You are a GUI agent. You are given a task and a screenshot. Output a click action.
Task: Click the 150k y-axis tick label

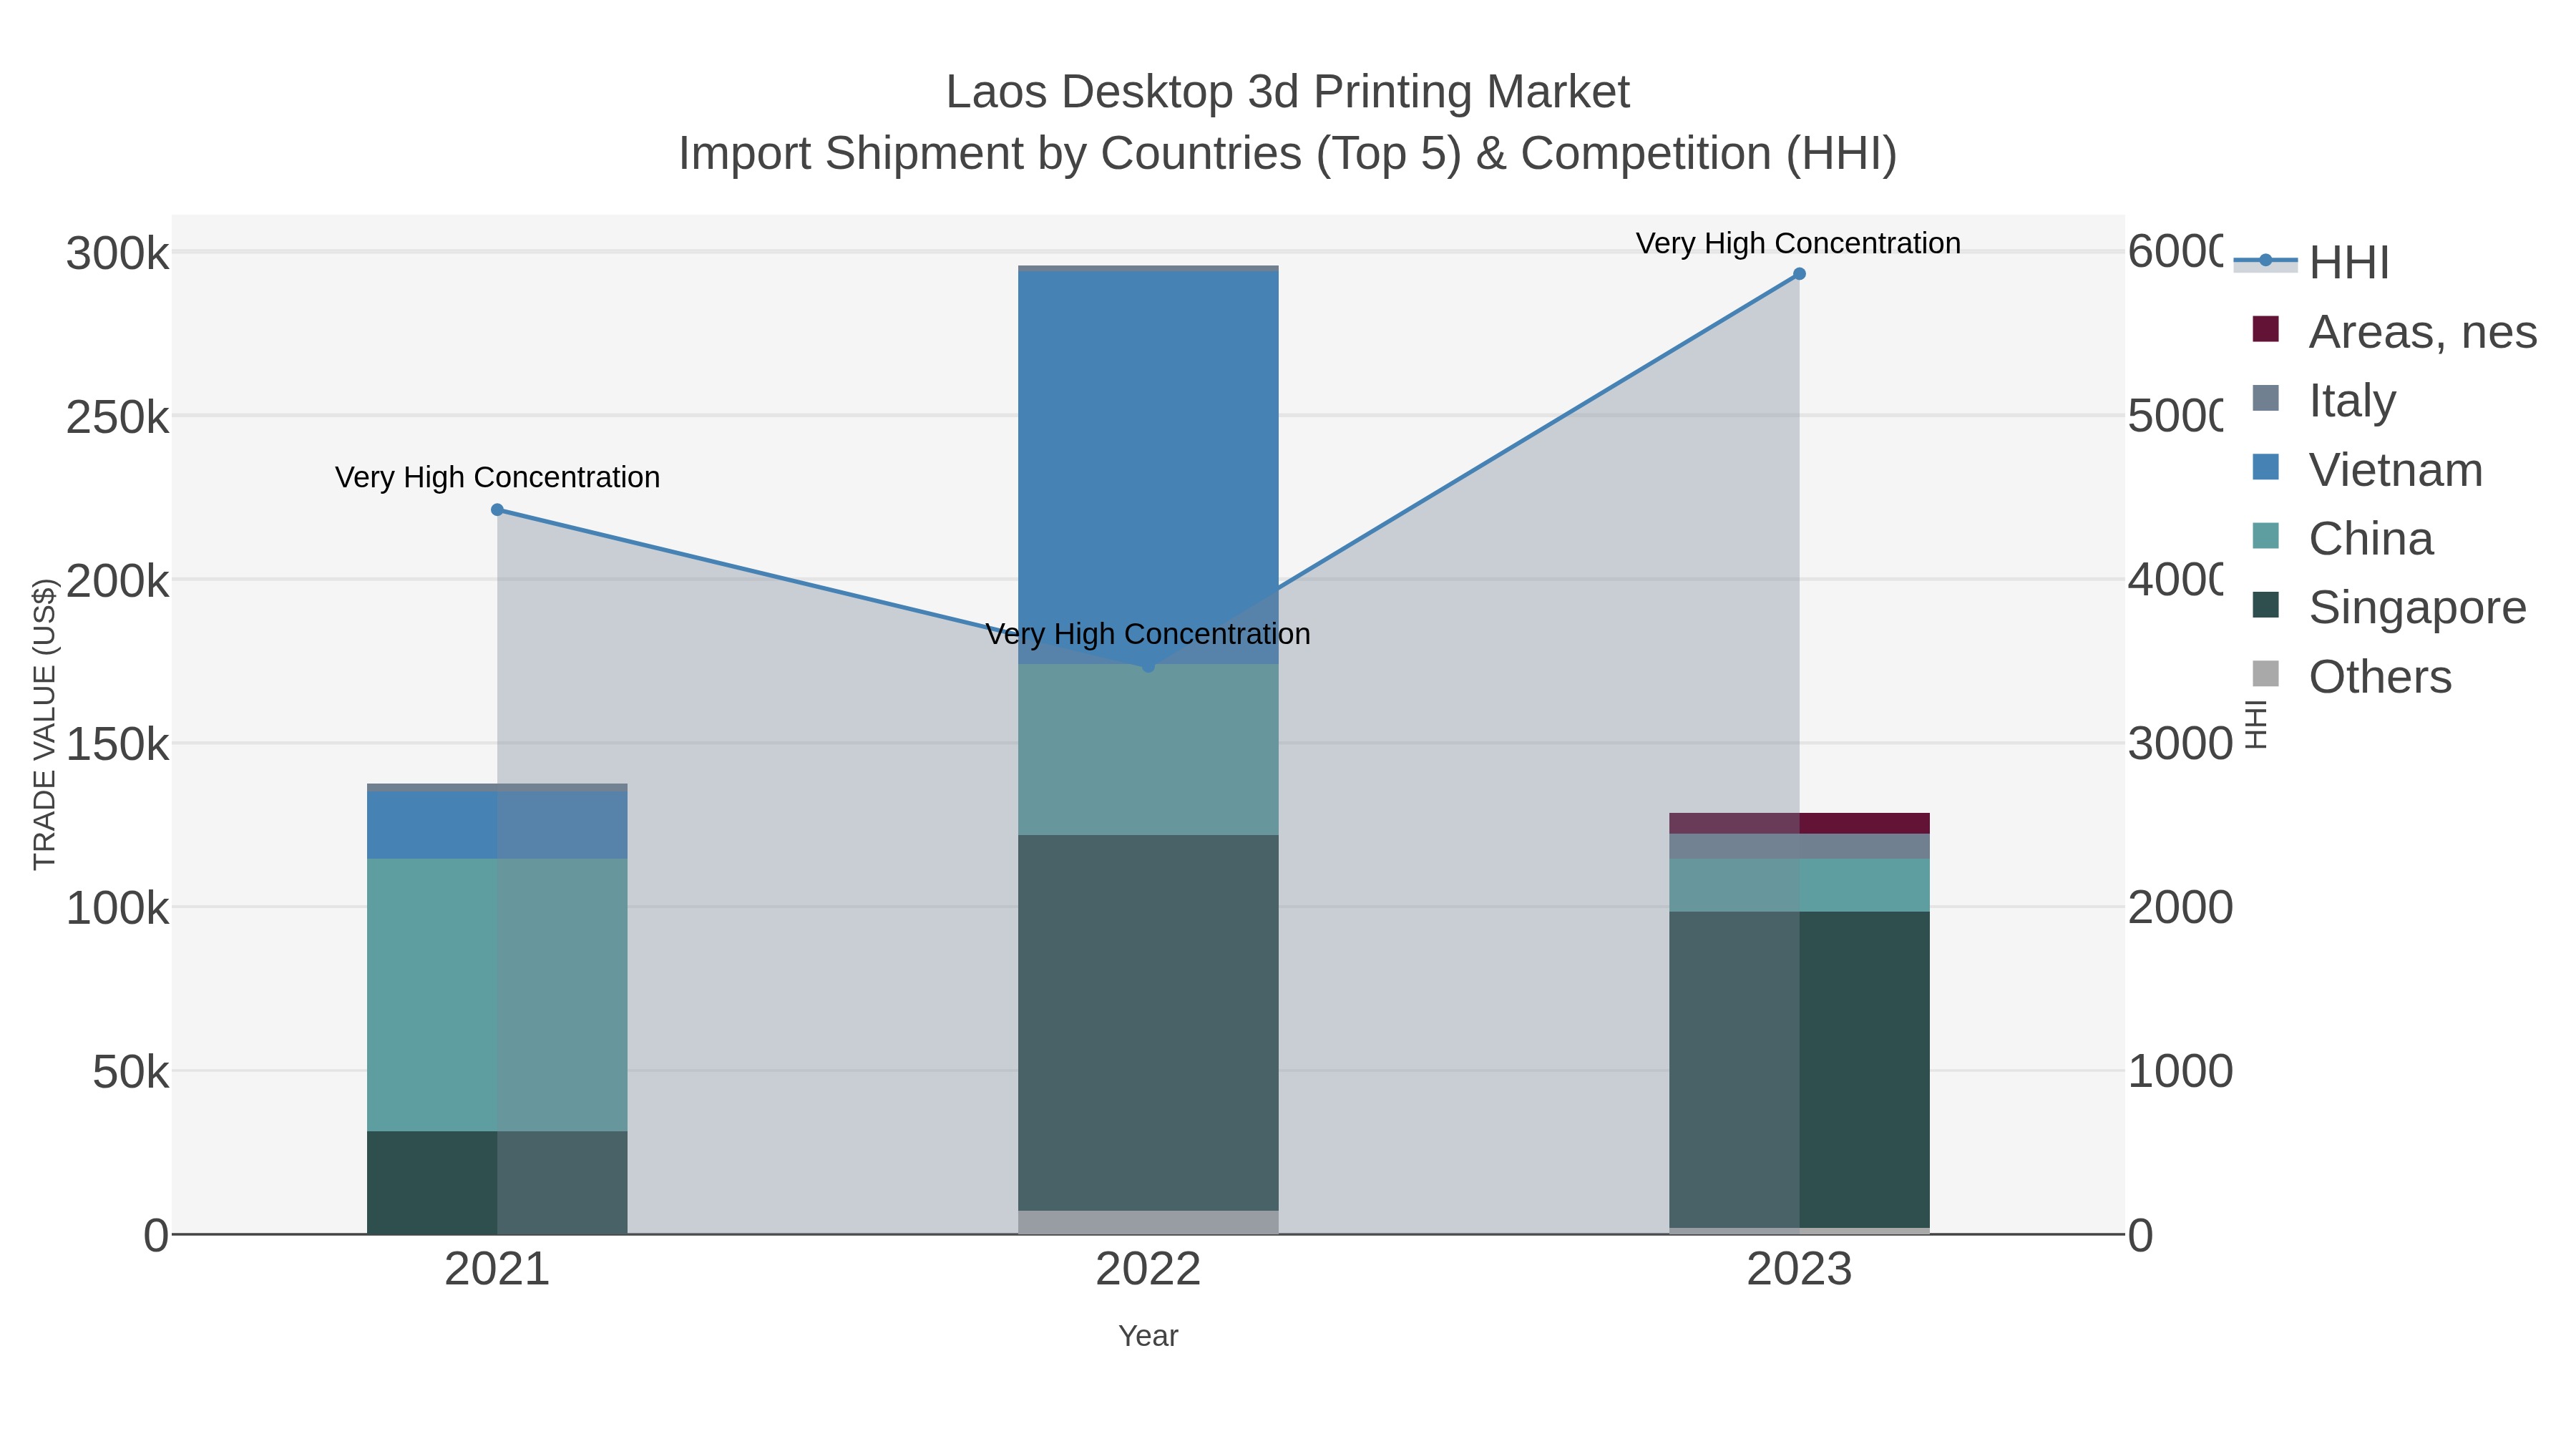117,745
